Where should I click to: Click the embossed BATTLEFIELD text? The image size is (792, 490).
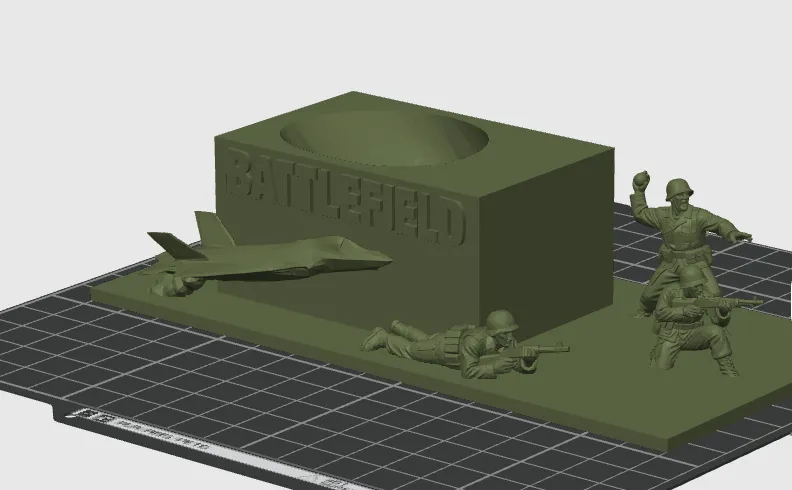click(344, 199)
